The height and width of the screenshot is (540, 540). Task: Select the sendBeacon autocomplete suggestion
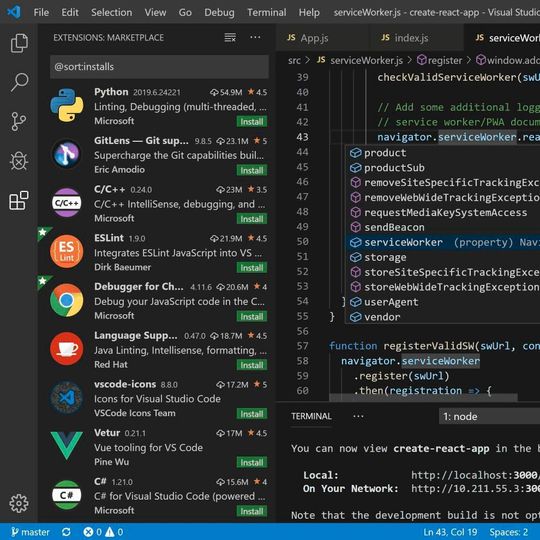click(x=444, y=227)
